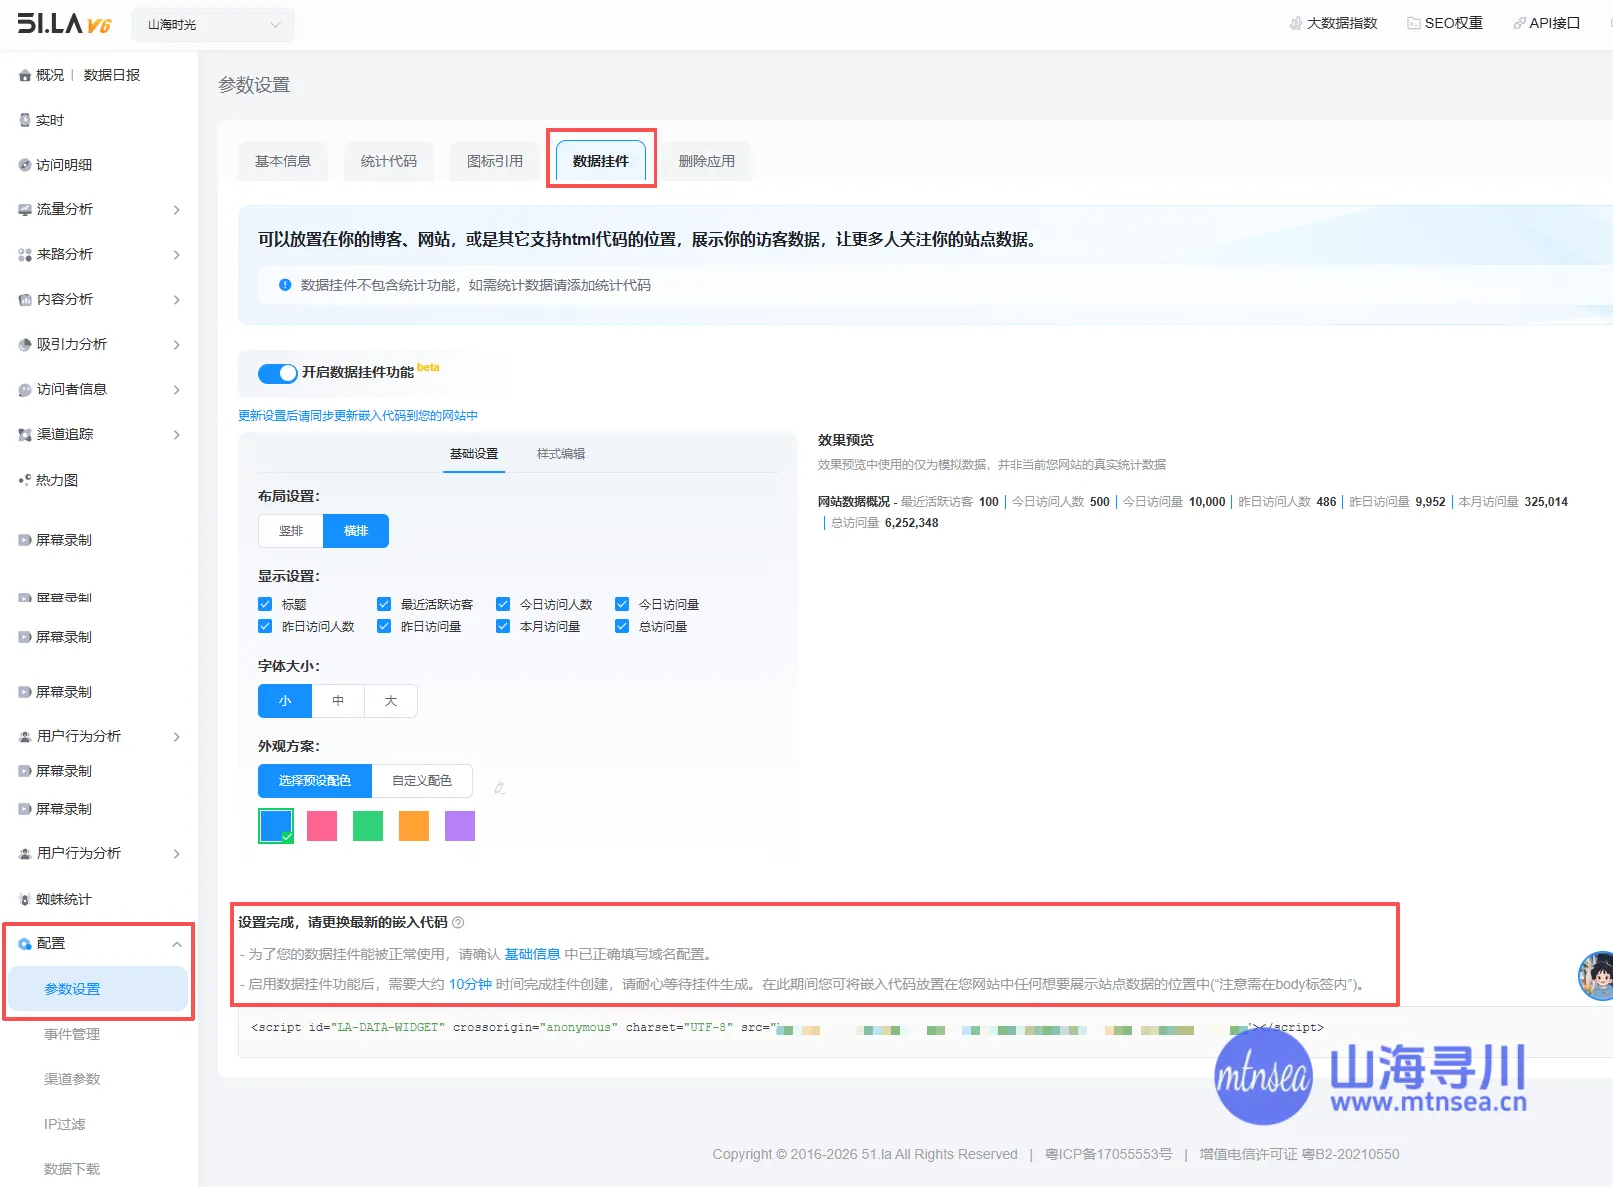The image size is (1613, 1187).
Task: Expand the 访问者信息 menu chevron
Action: (x=177, y=390)
